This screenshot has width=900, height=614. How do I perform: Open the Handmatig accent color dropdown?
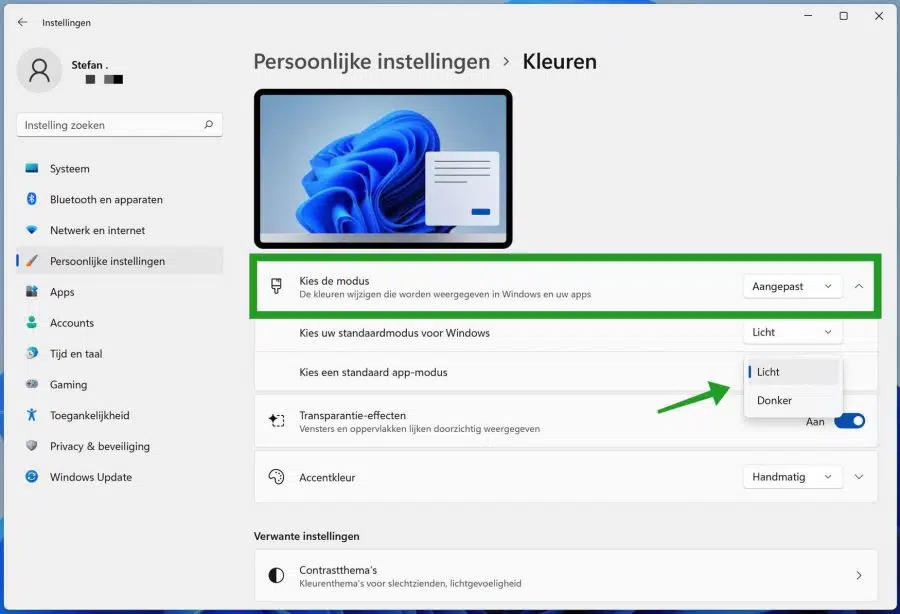tap(793, 477)
